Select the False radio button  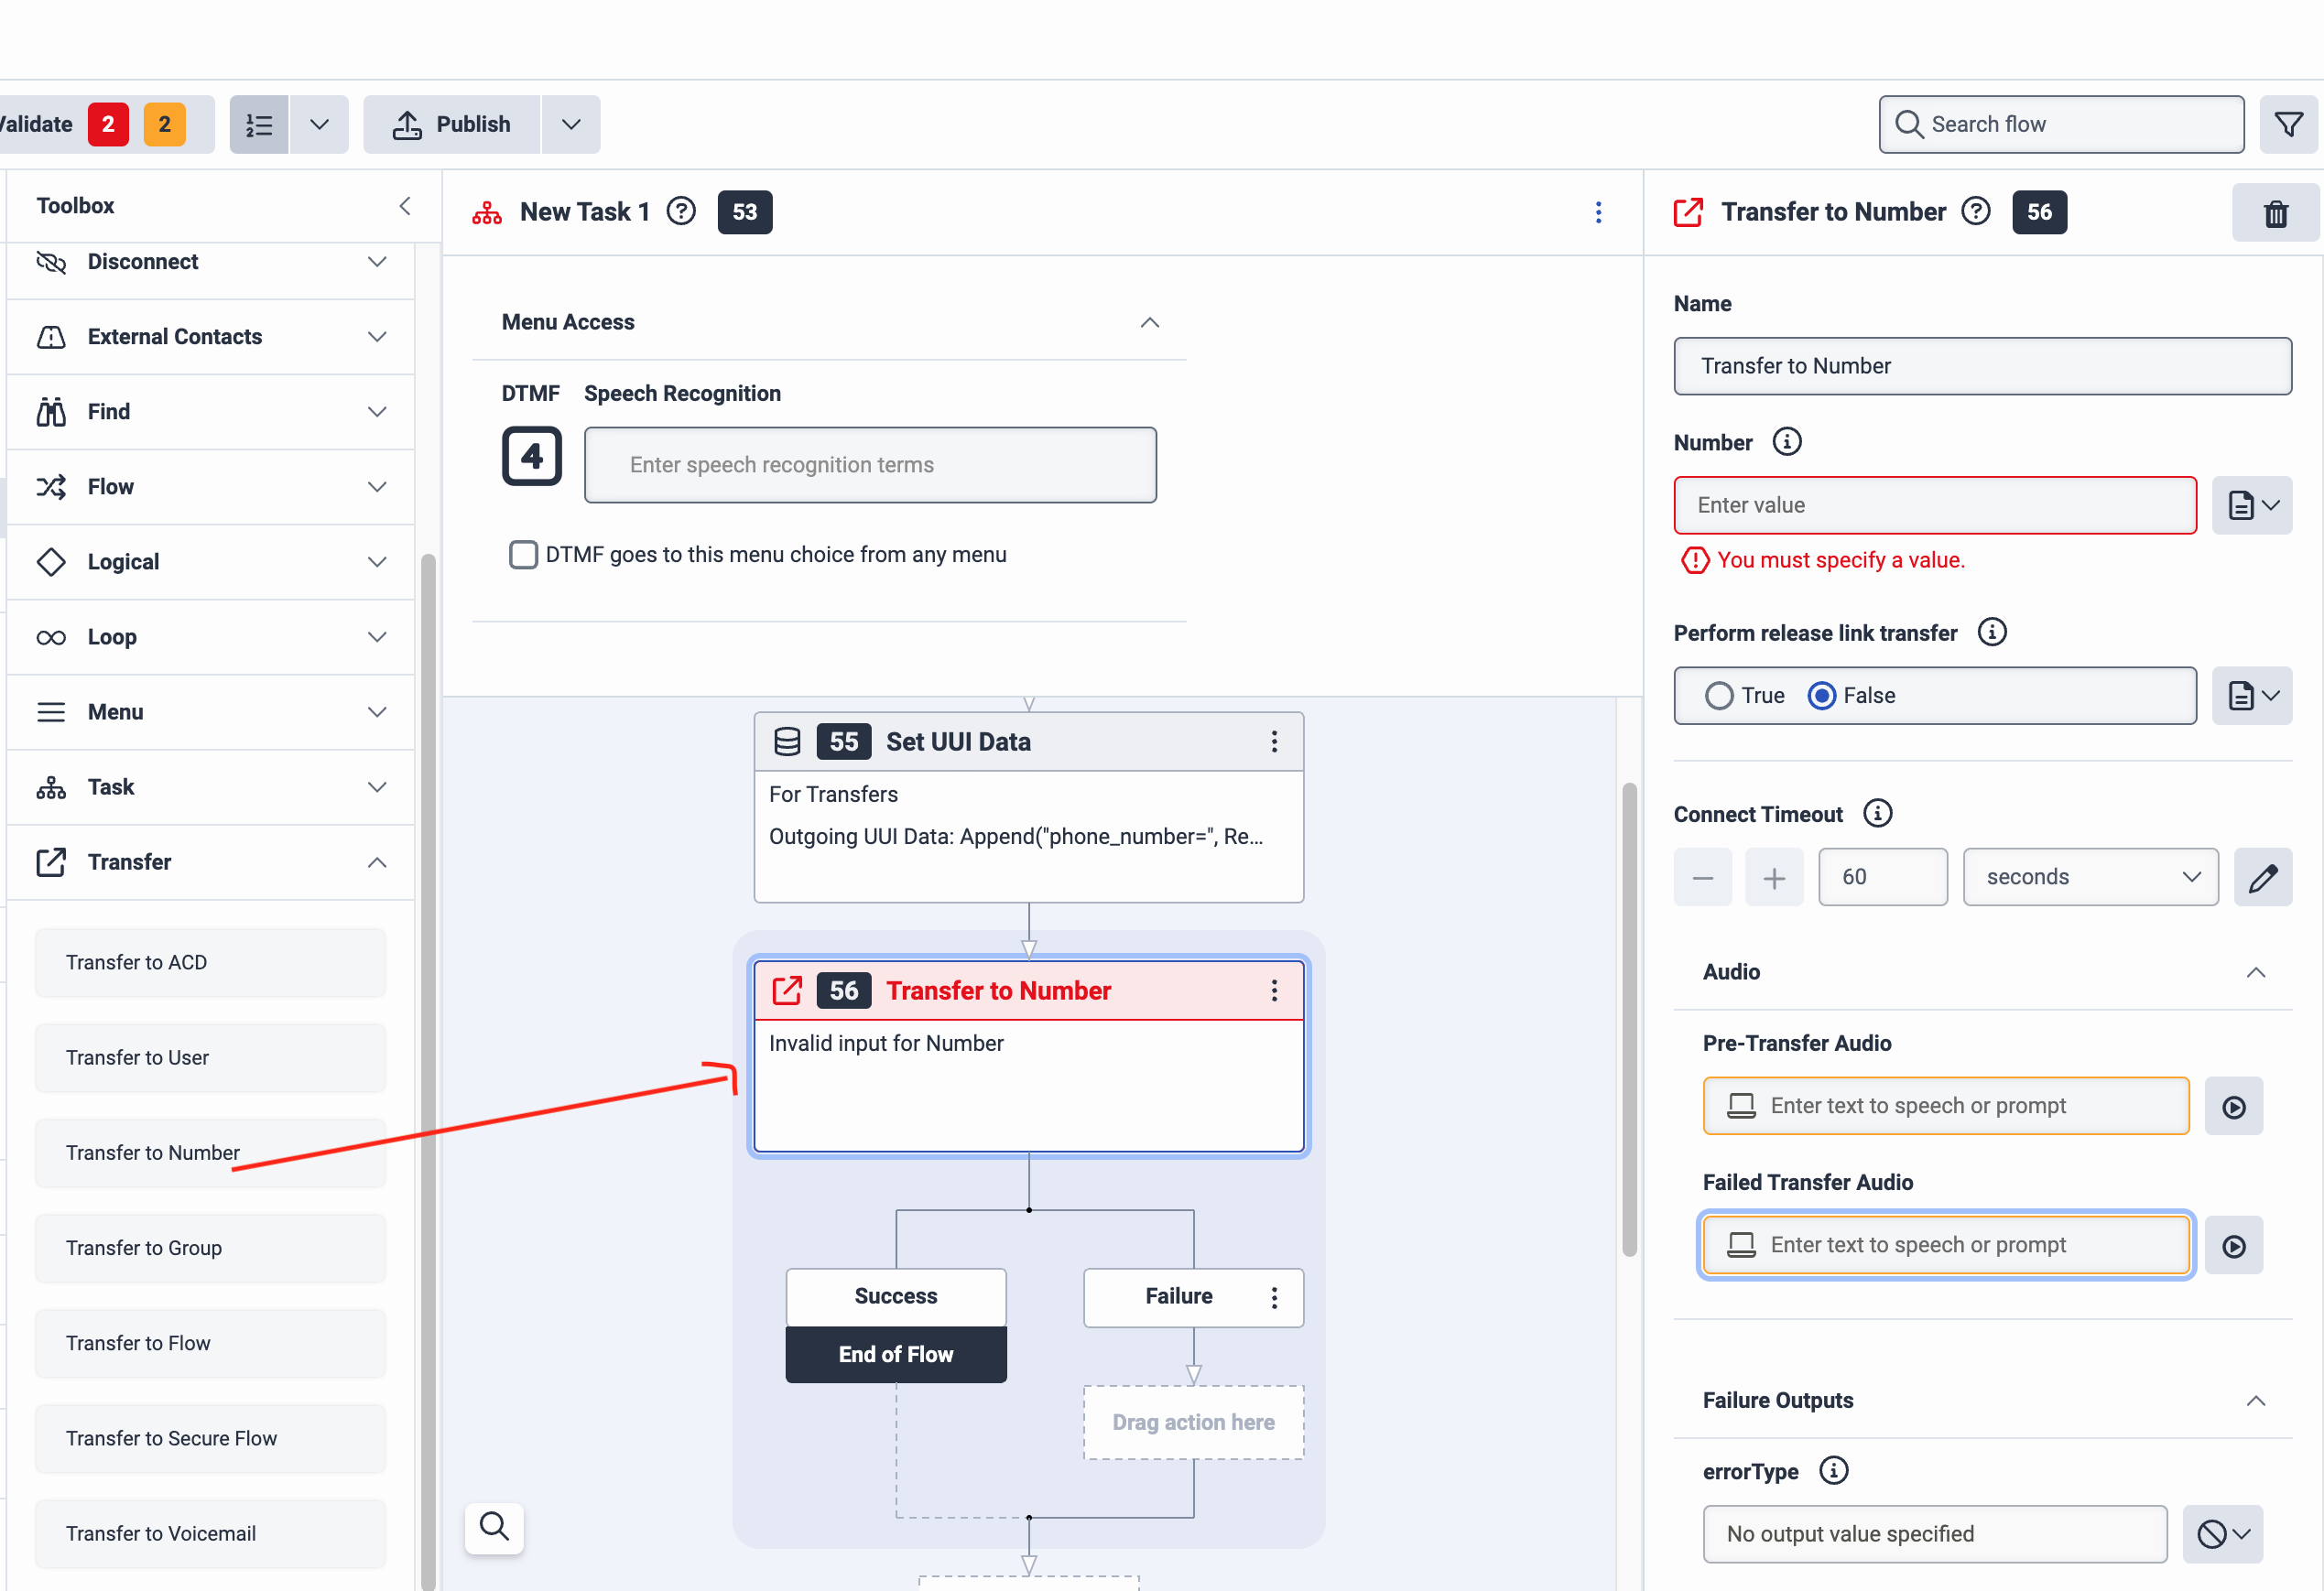click(1821, 695)
